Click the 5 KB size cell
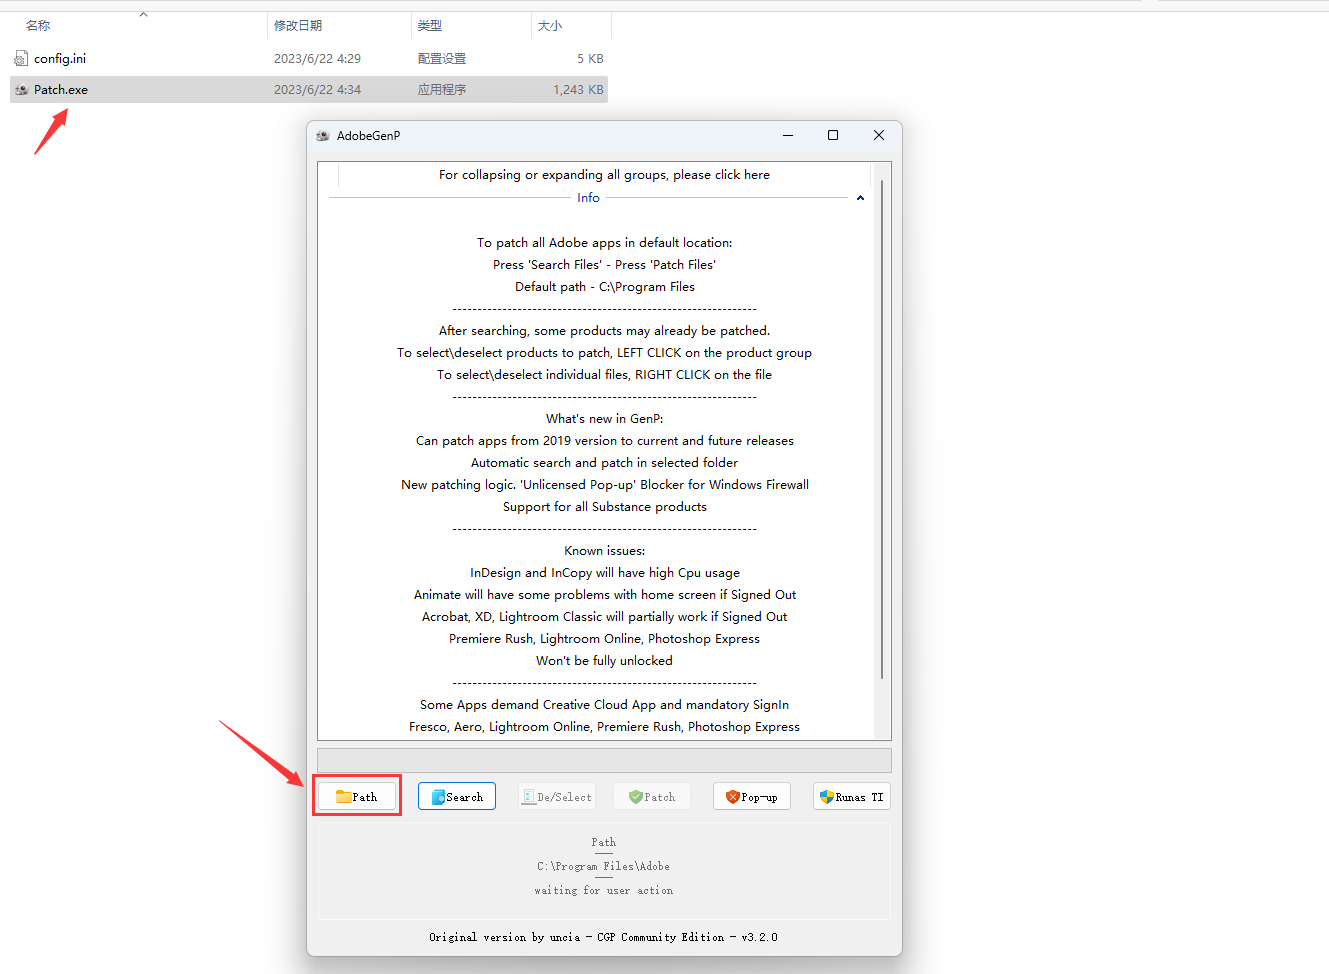 (x=590, y=59)
